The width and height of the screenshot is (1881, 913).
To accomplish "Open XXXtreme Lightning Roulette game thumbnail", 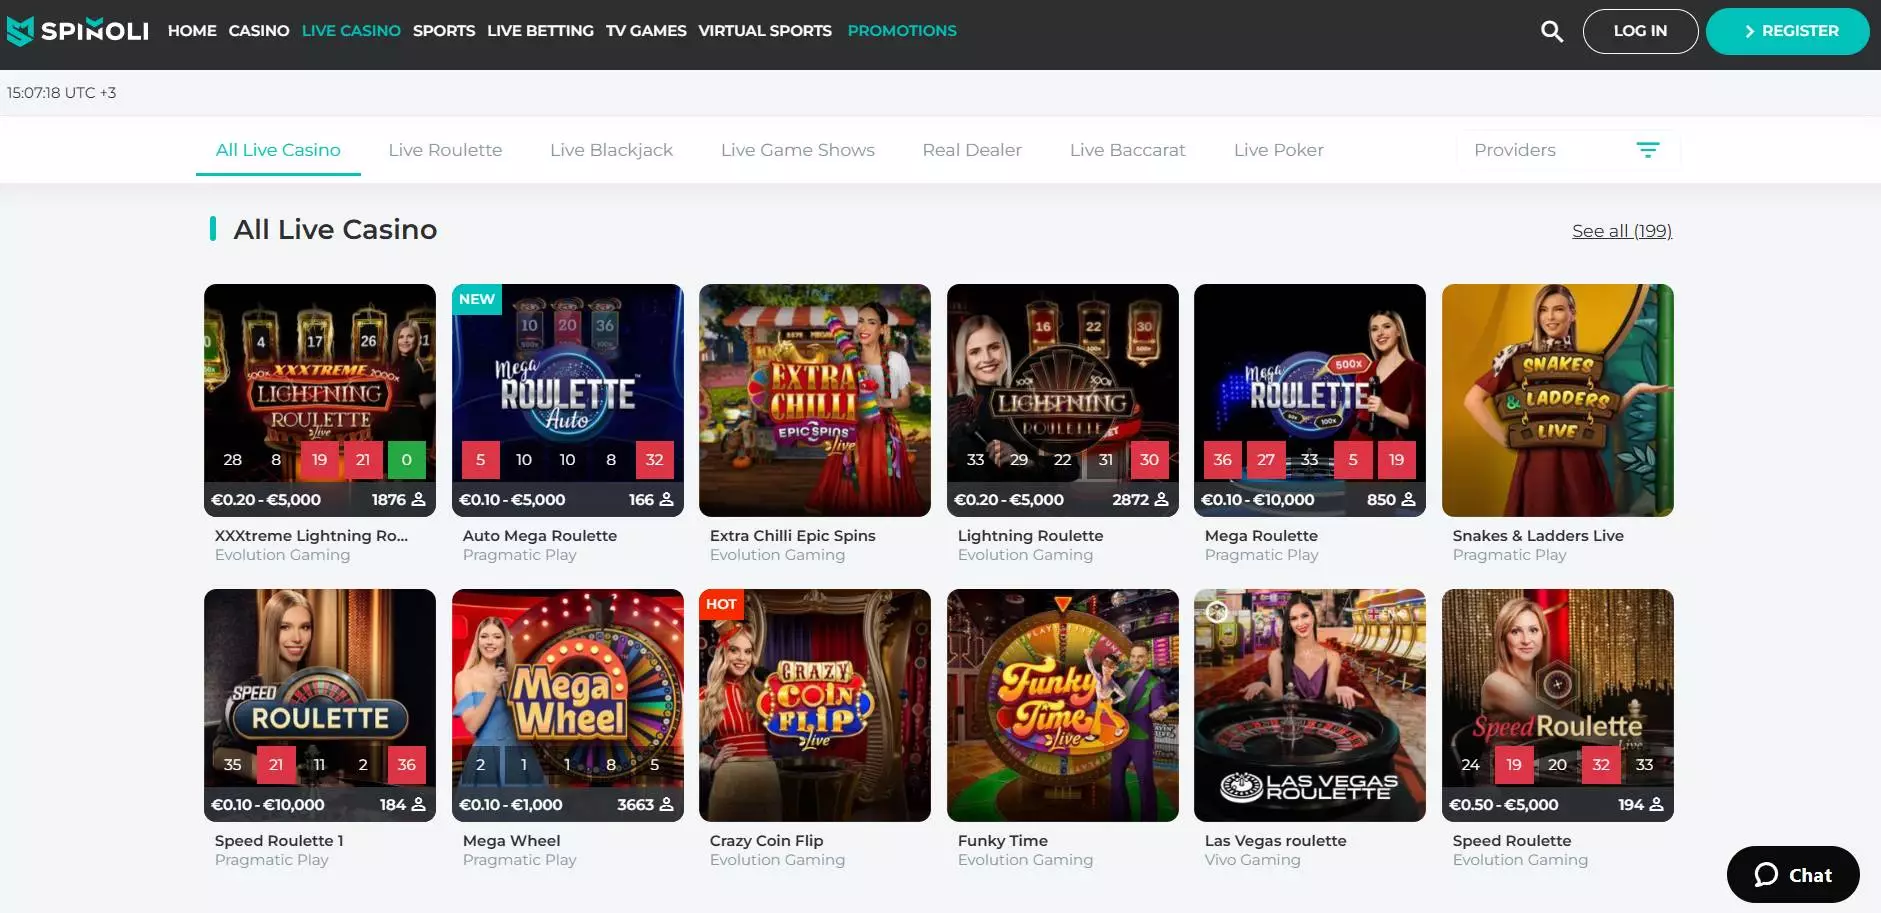I will pos(320,400).
